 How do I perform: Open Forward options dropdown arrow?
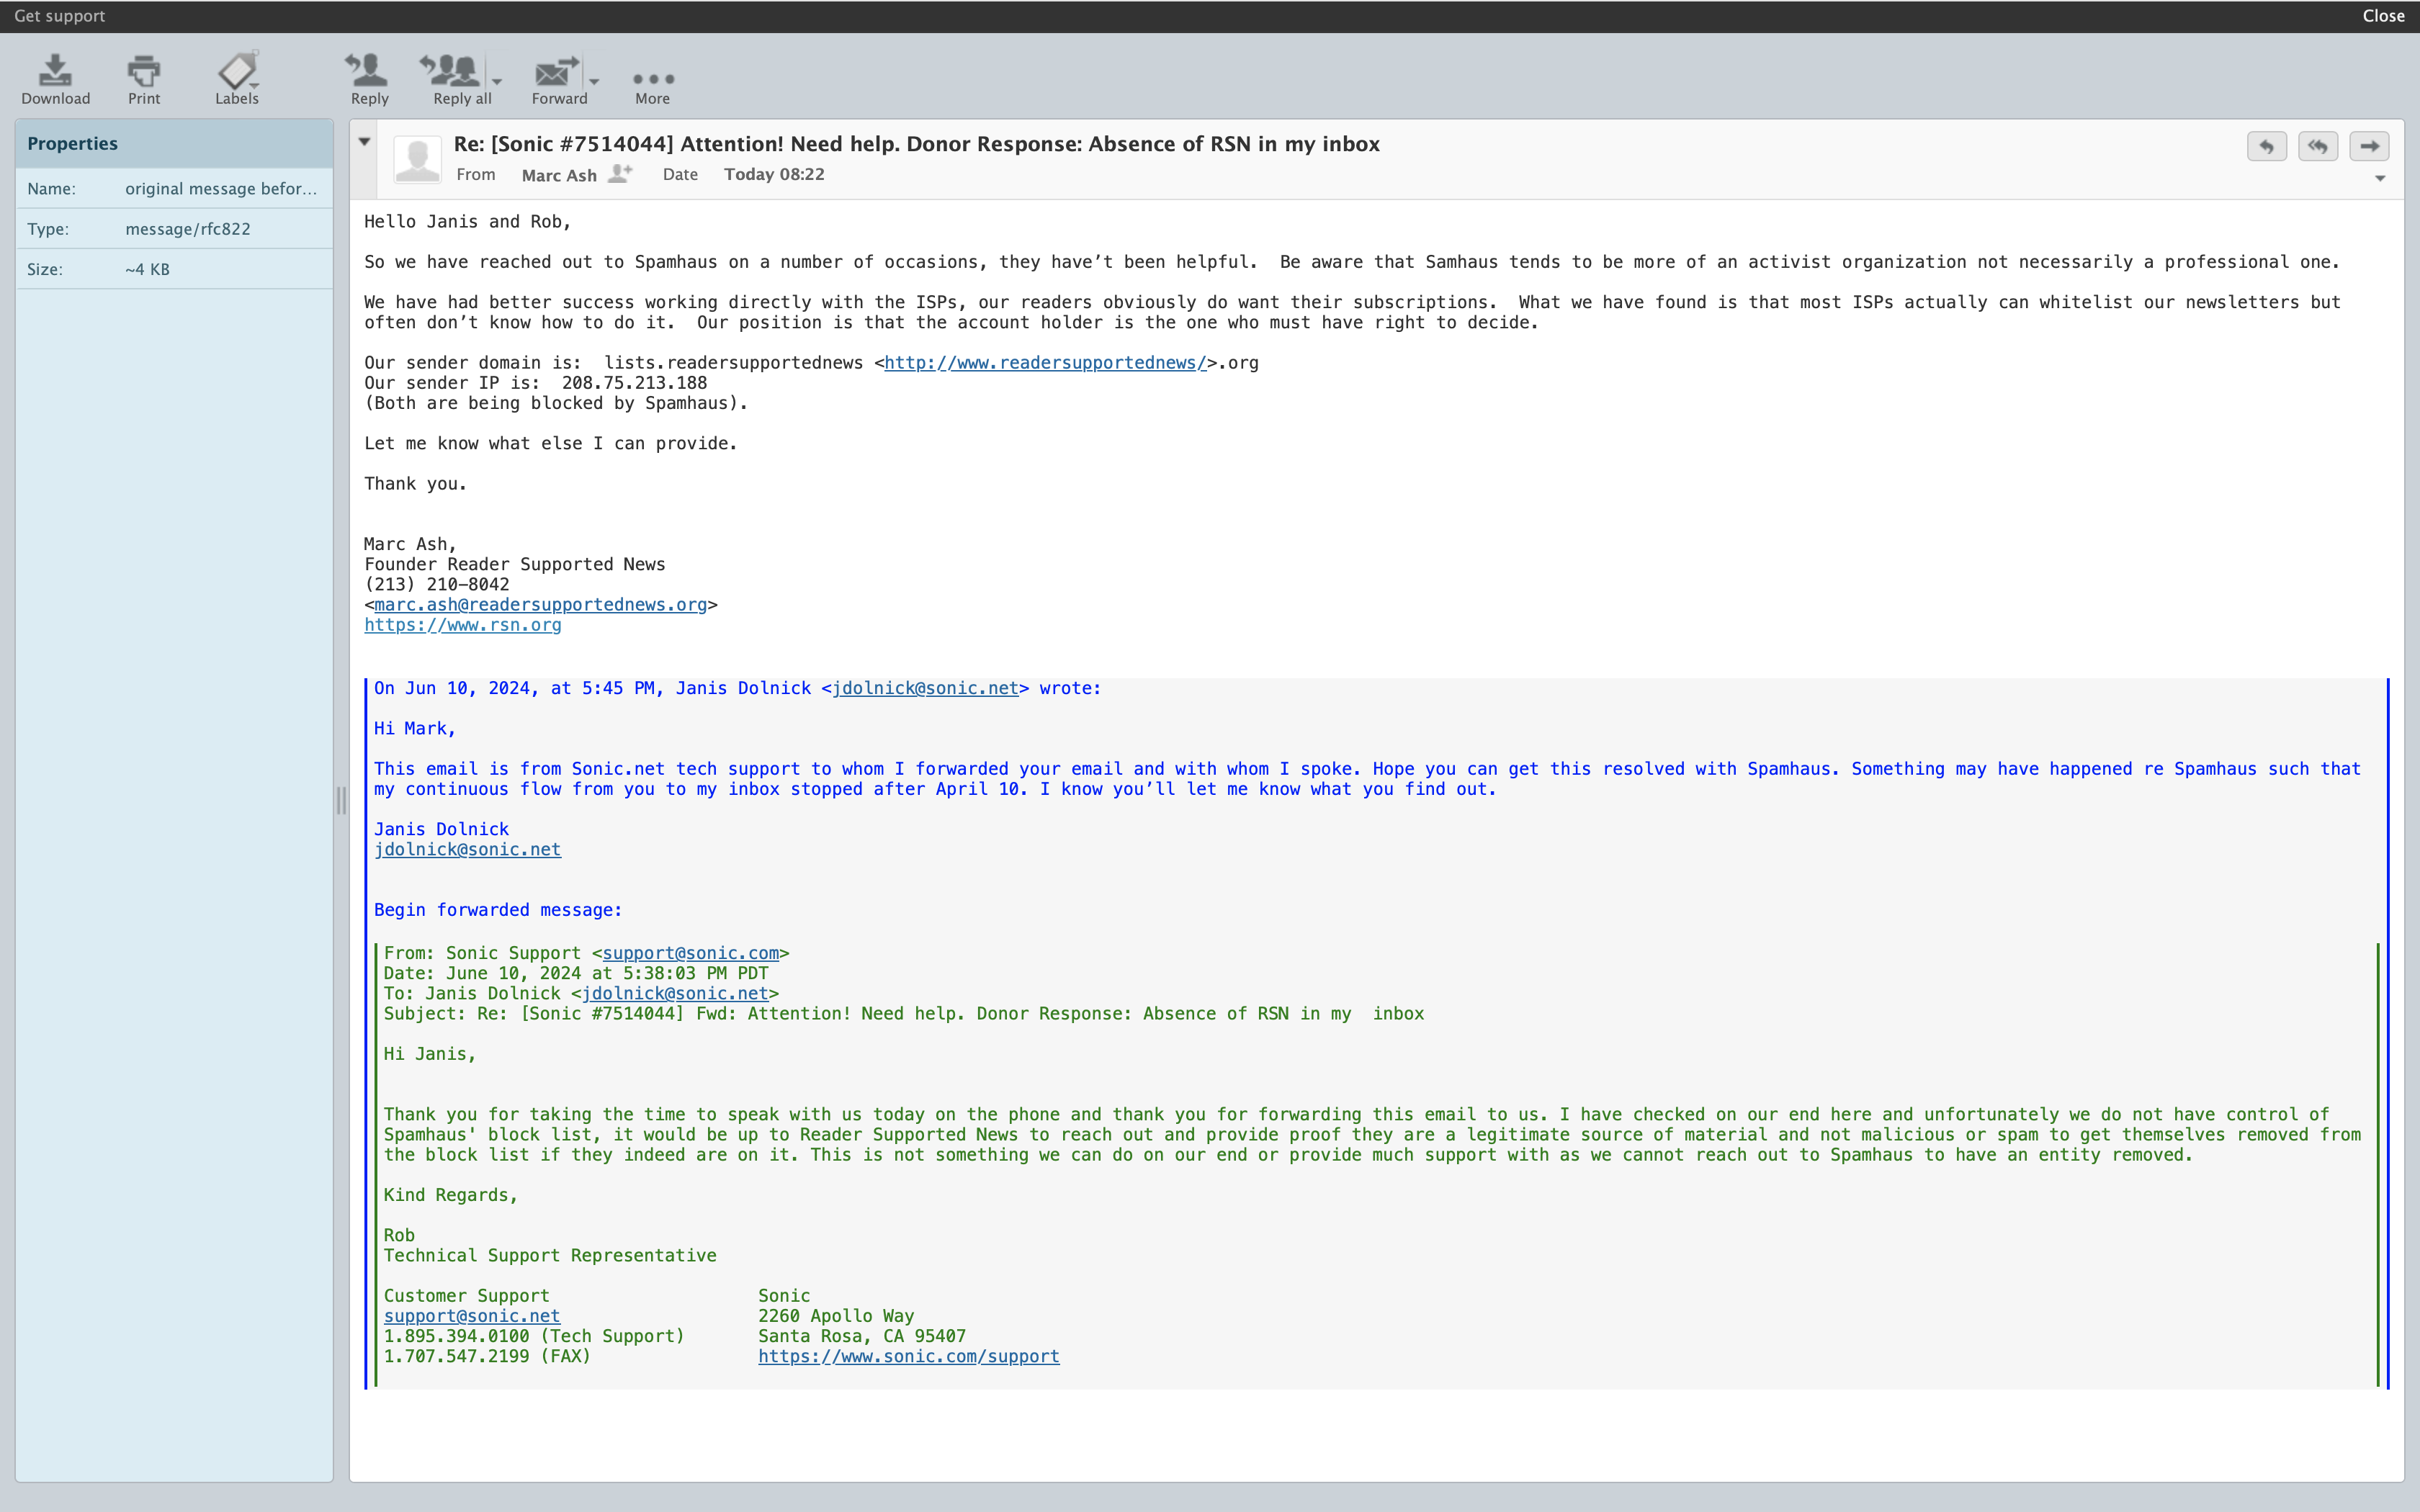tap(594, 81)
